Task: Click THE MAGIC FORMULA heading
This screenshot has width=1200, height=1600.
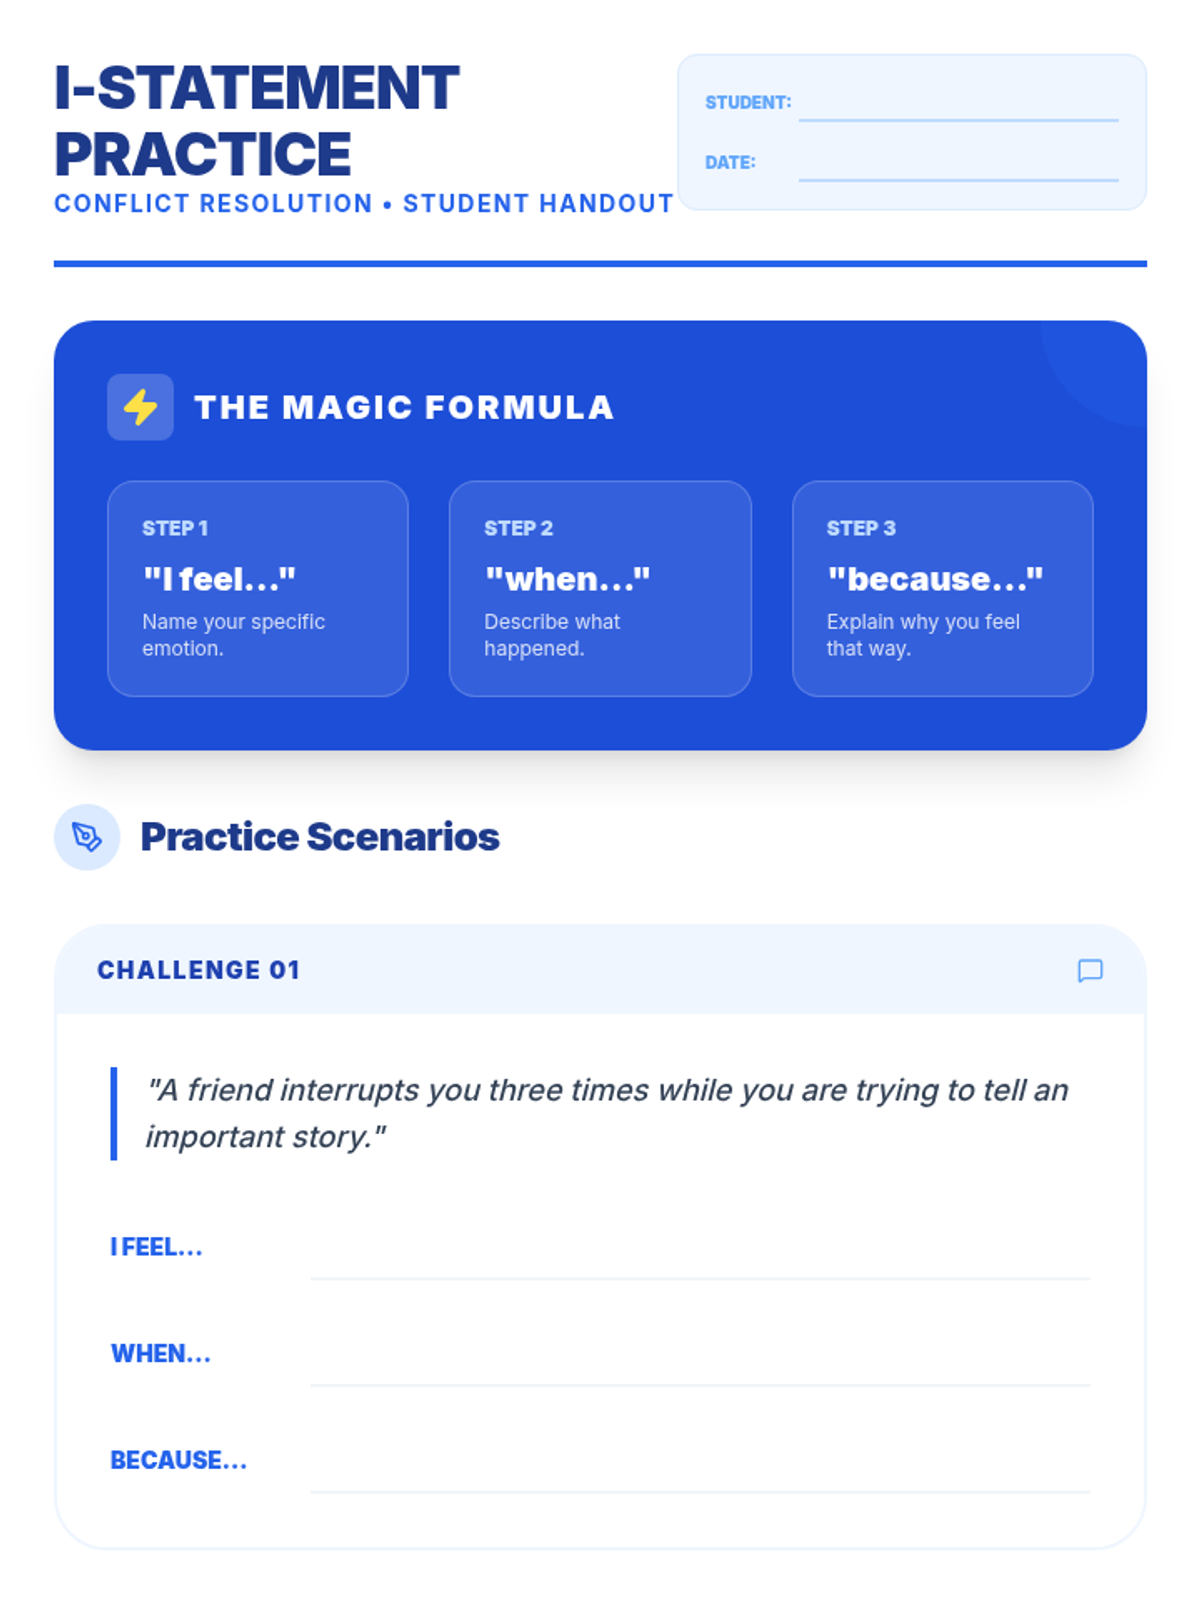Action: pos(404,407)
